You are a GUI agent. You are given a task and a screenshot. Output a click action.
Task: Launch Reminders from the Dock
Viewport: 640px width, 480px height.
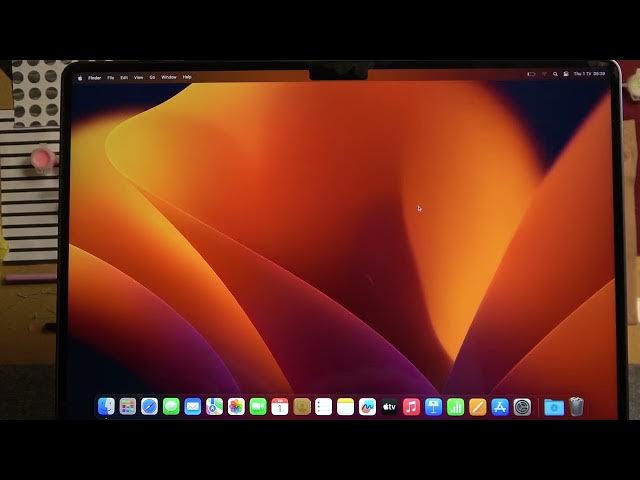click(x=324, y=407)
